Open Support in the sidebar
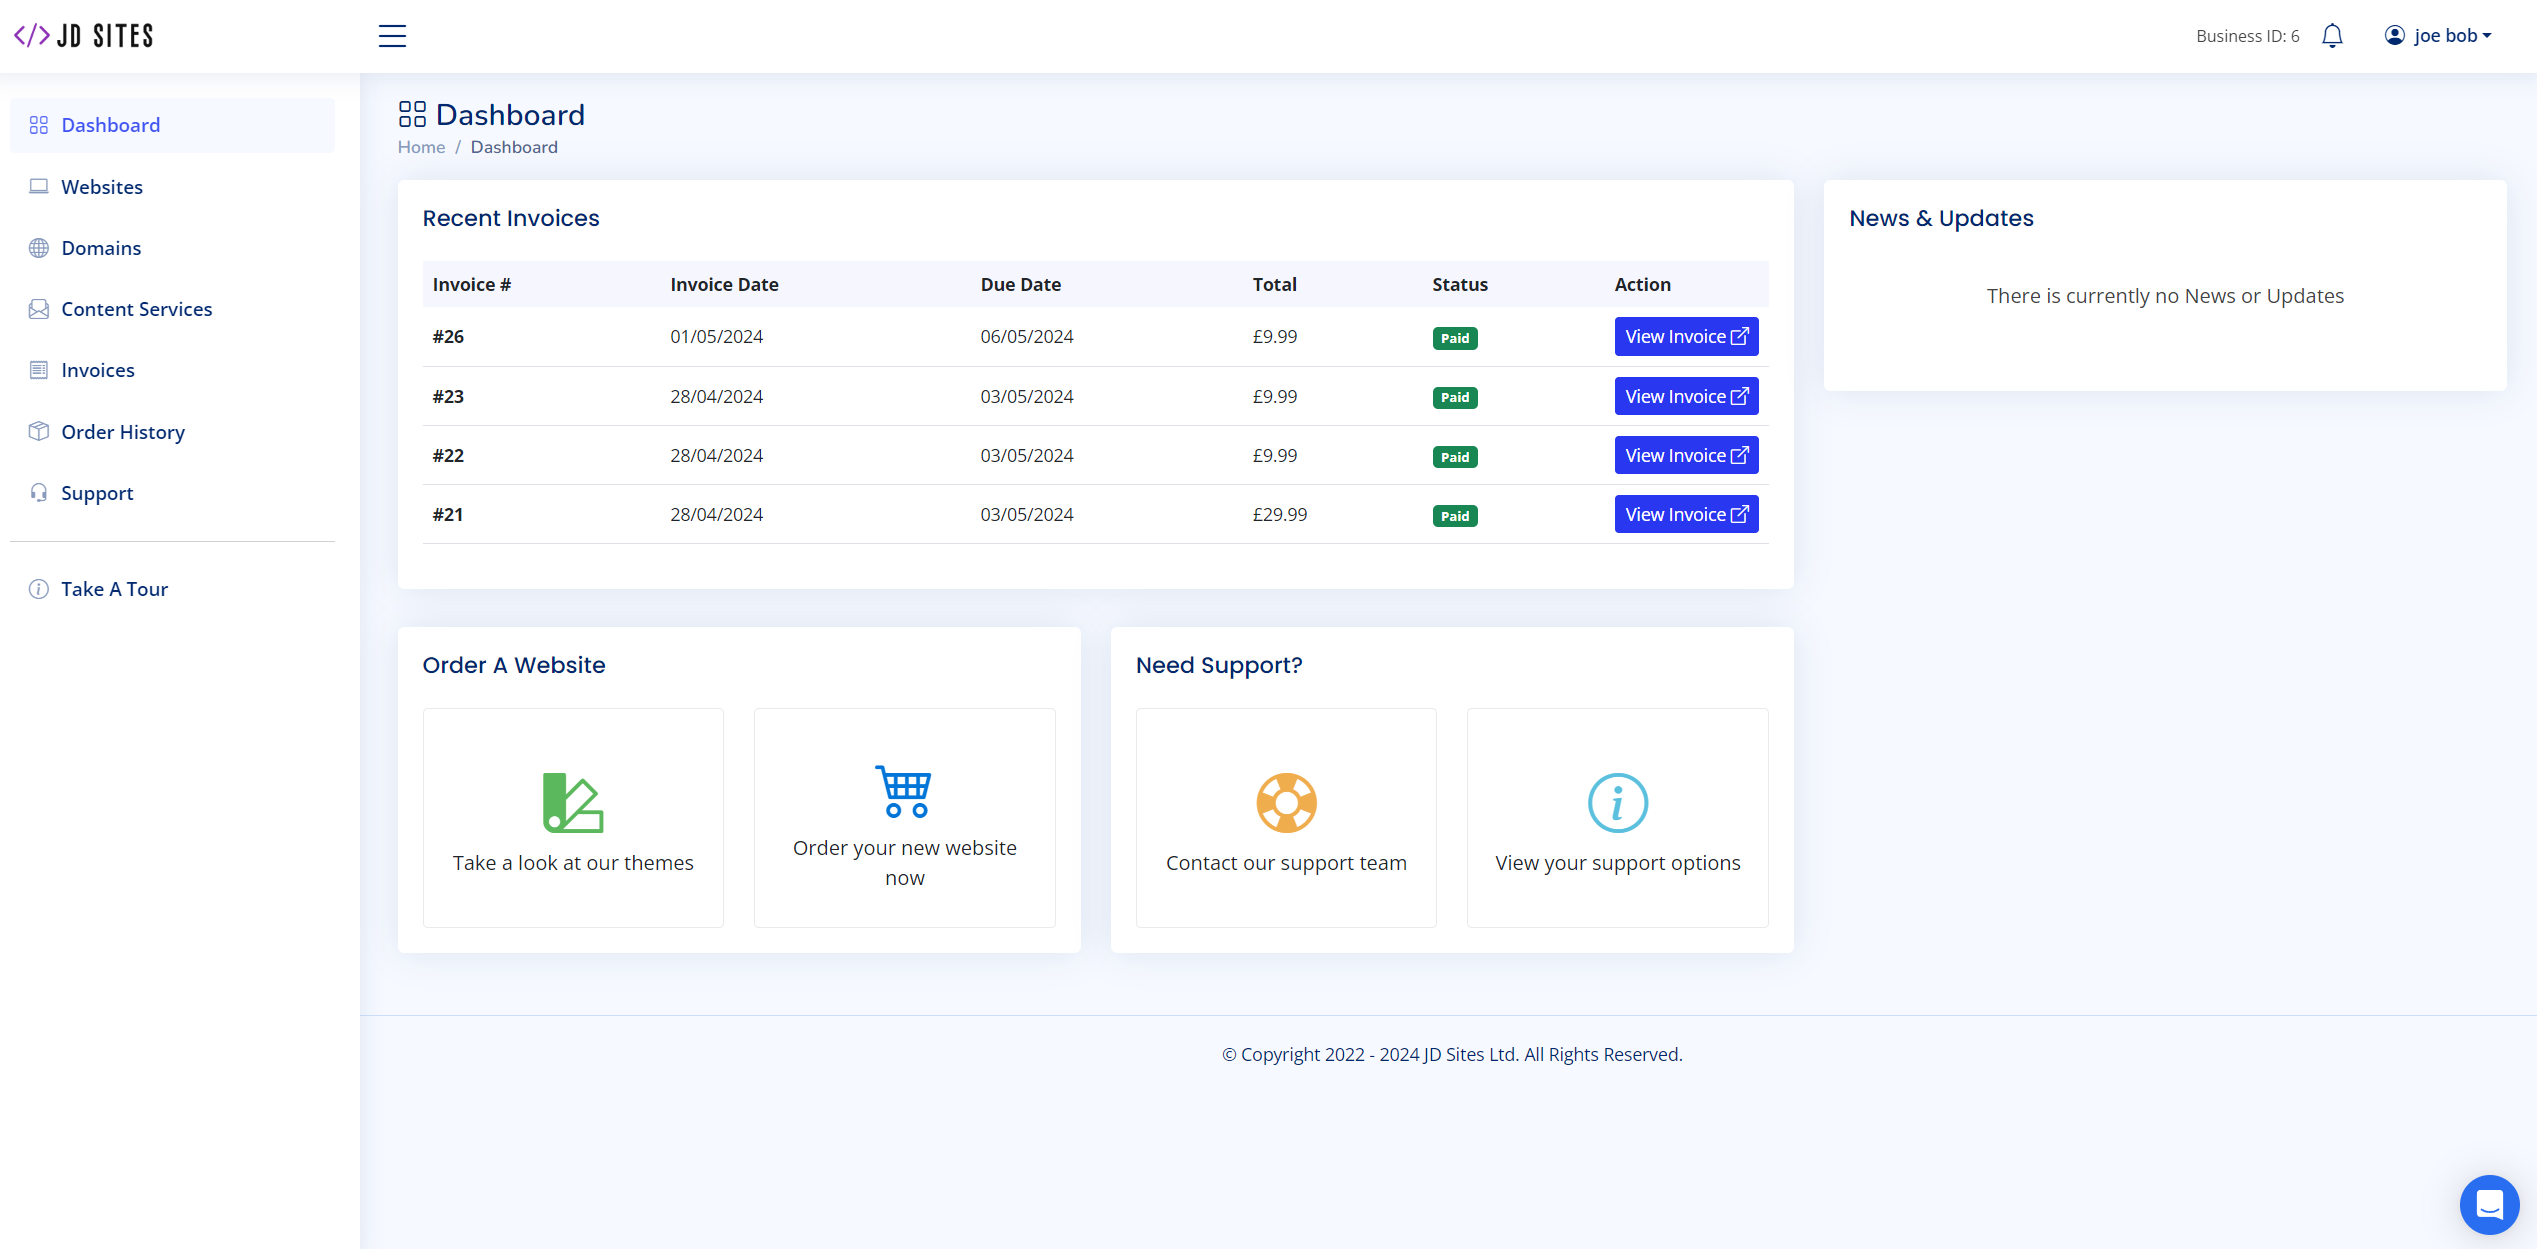 [172, 493]
